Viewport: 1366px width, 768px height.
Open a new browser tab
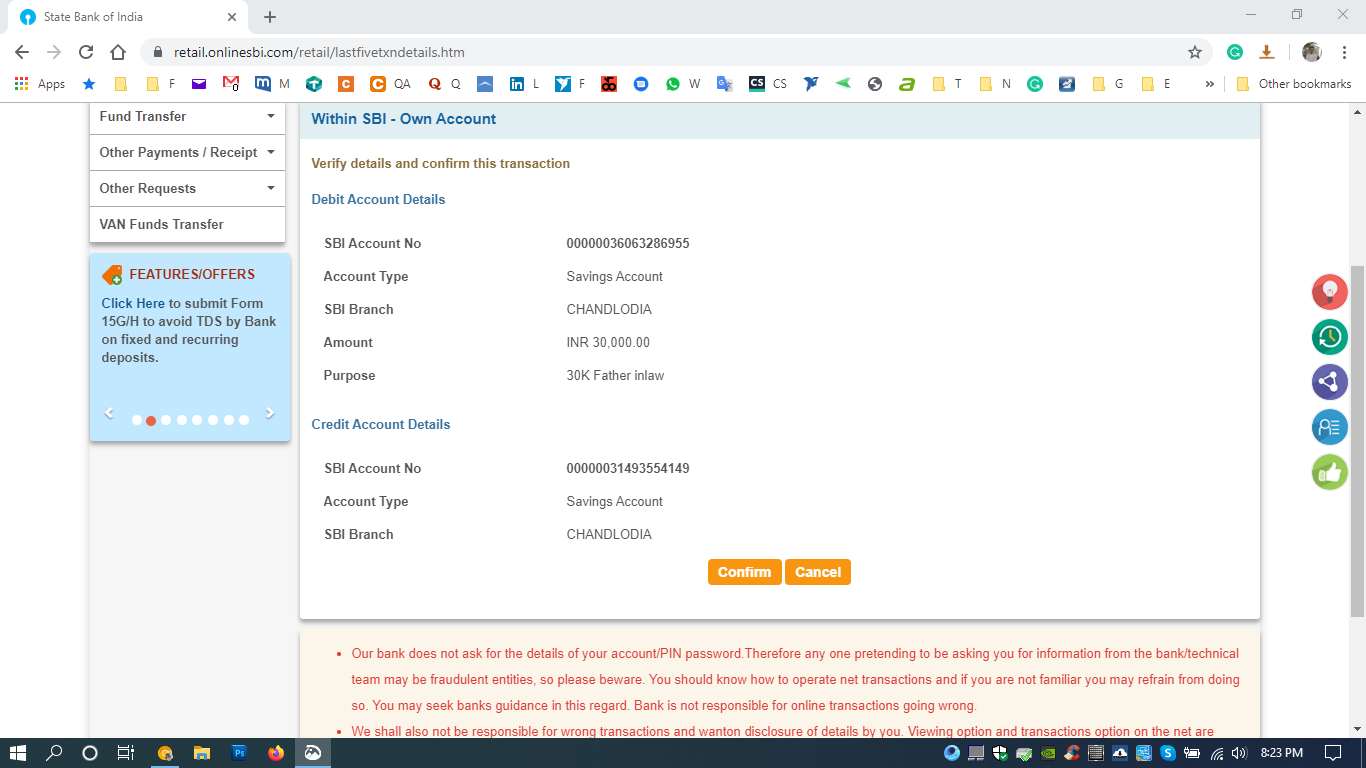pyautogui.click(x=270, y=17)
